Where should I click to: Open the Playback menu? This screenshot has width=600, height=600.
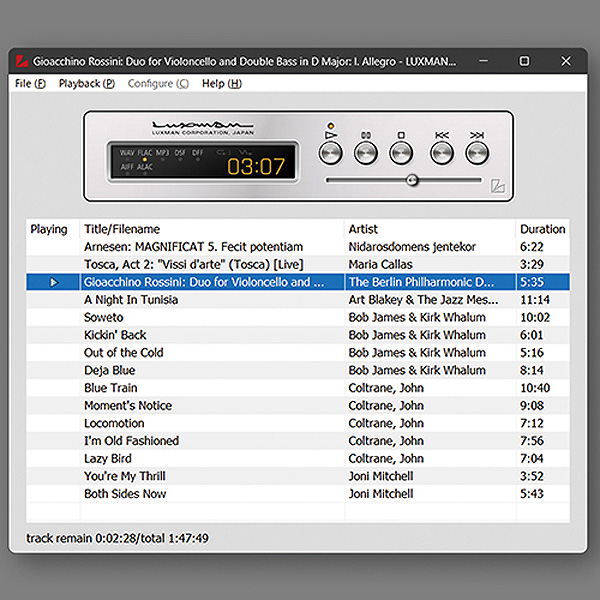86,84
